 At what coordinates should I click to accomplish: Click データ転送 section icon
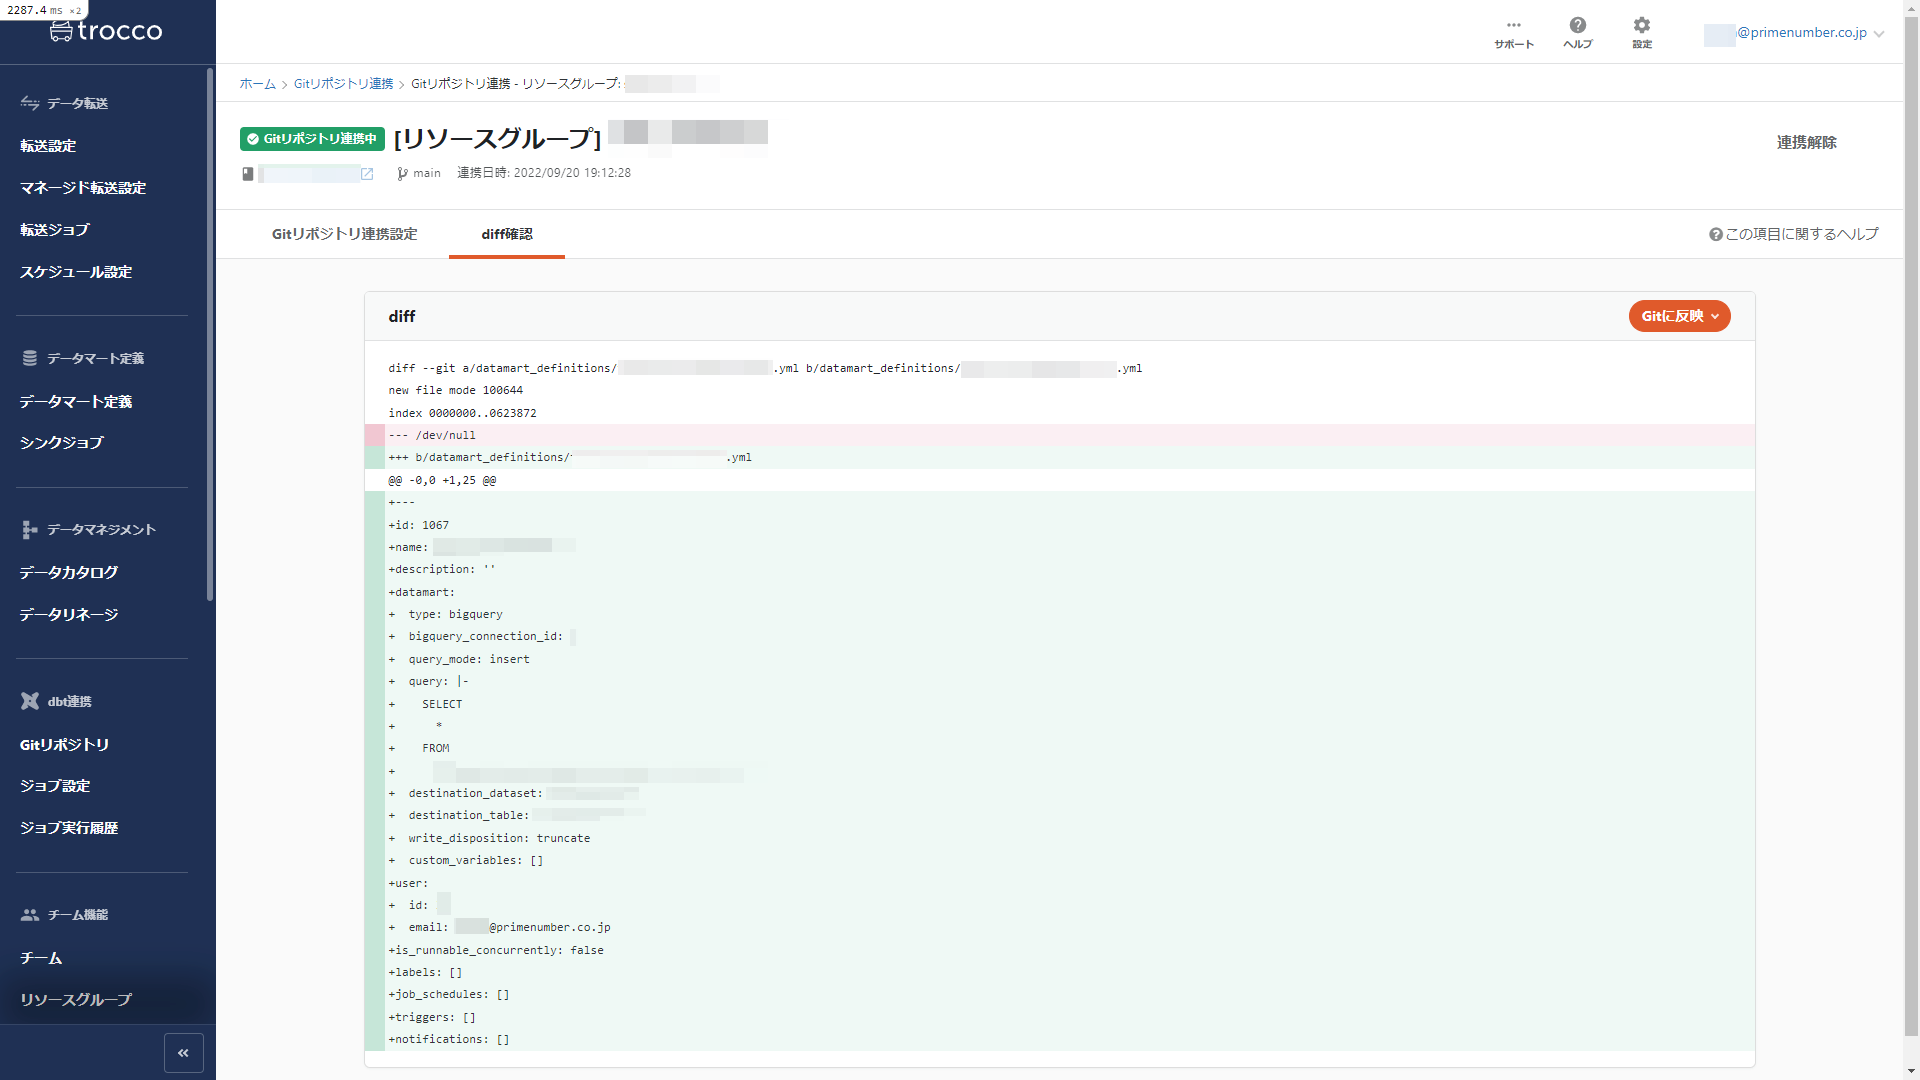coord(30,103)
